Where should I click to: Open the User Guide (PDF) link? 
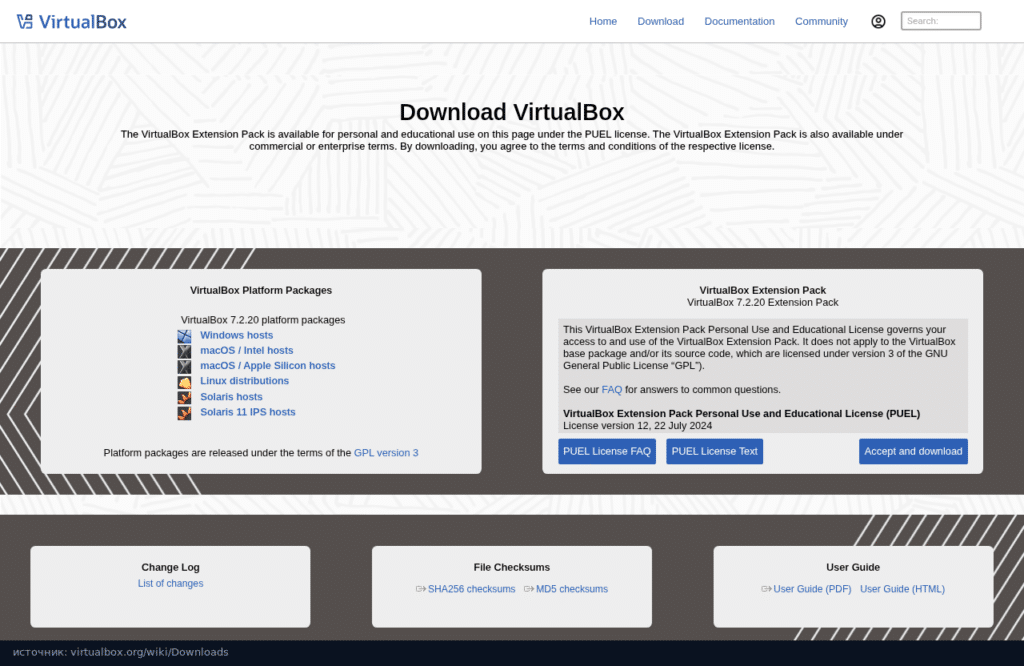click(812, 589)
